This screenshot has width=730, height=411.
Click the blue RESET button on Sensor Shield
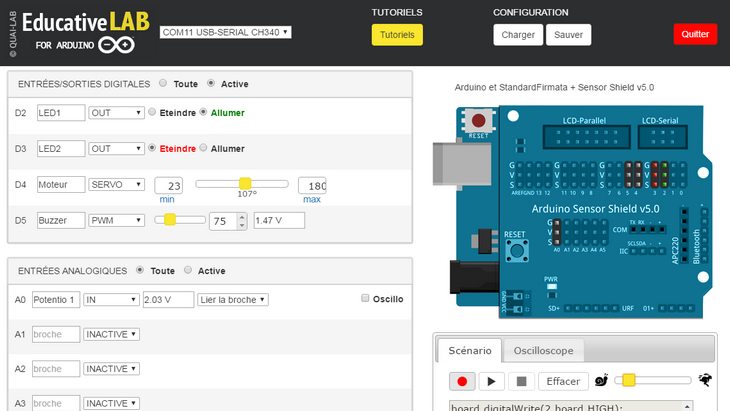[517, 251]
